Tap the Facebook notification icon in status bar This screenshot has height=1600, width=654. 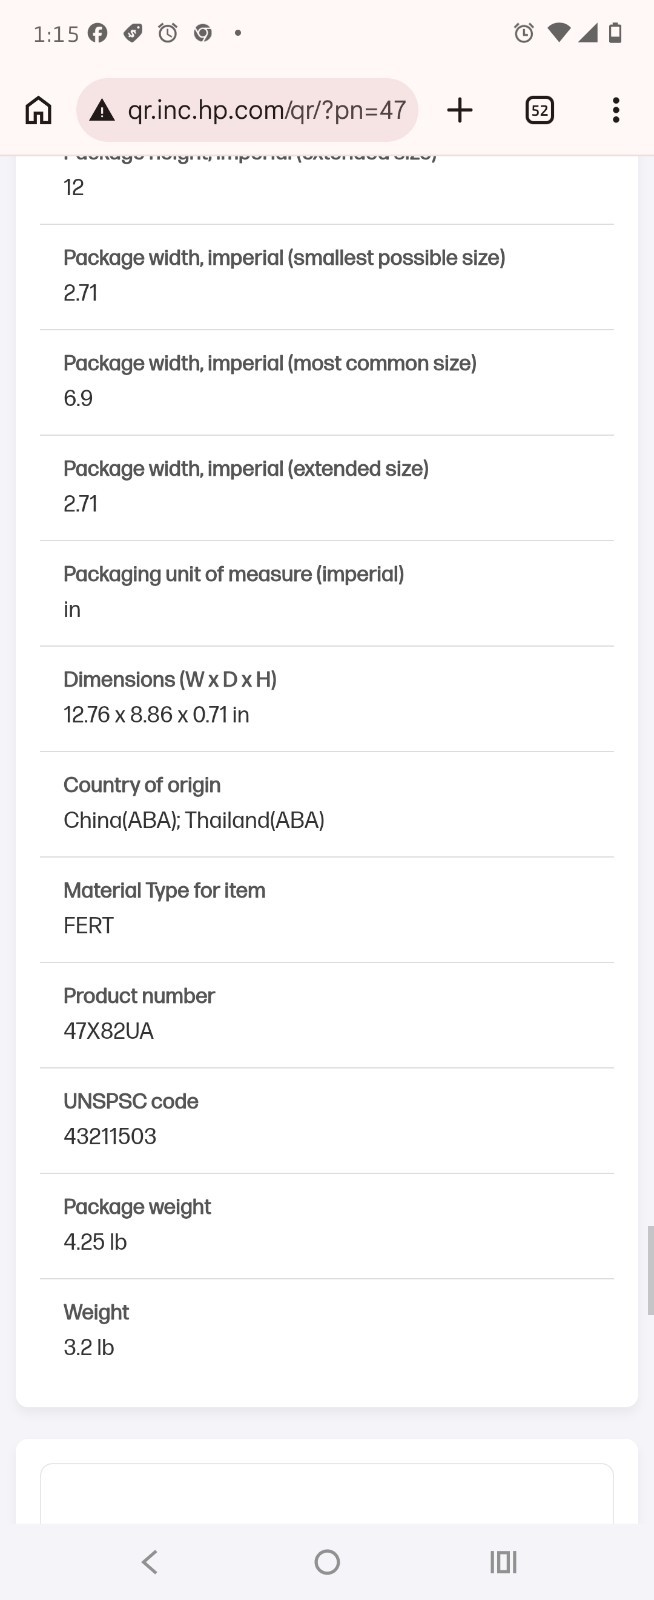point(98,33)
